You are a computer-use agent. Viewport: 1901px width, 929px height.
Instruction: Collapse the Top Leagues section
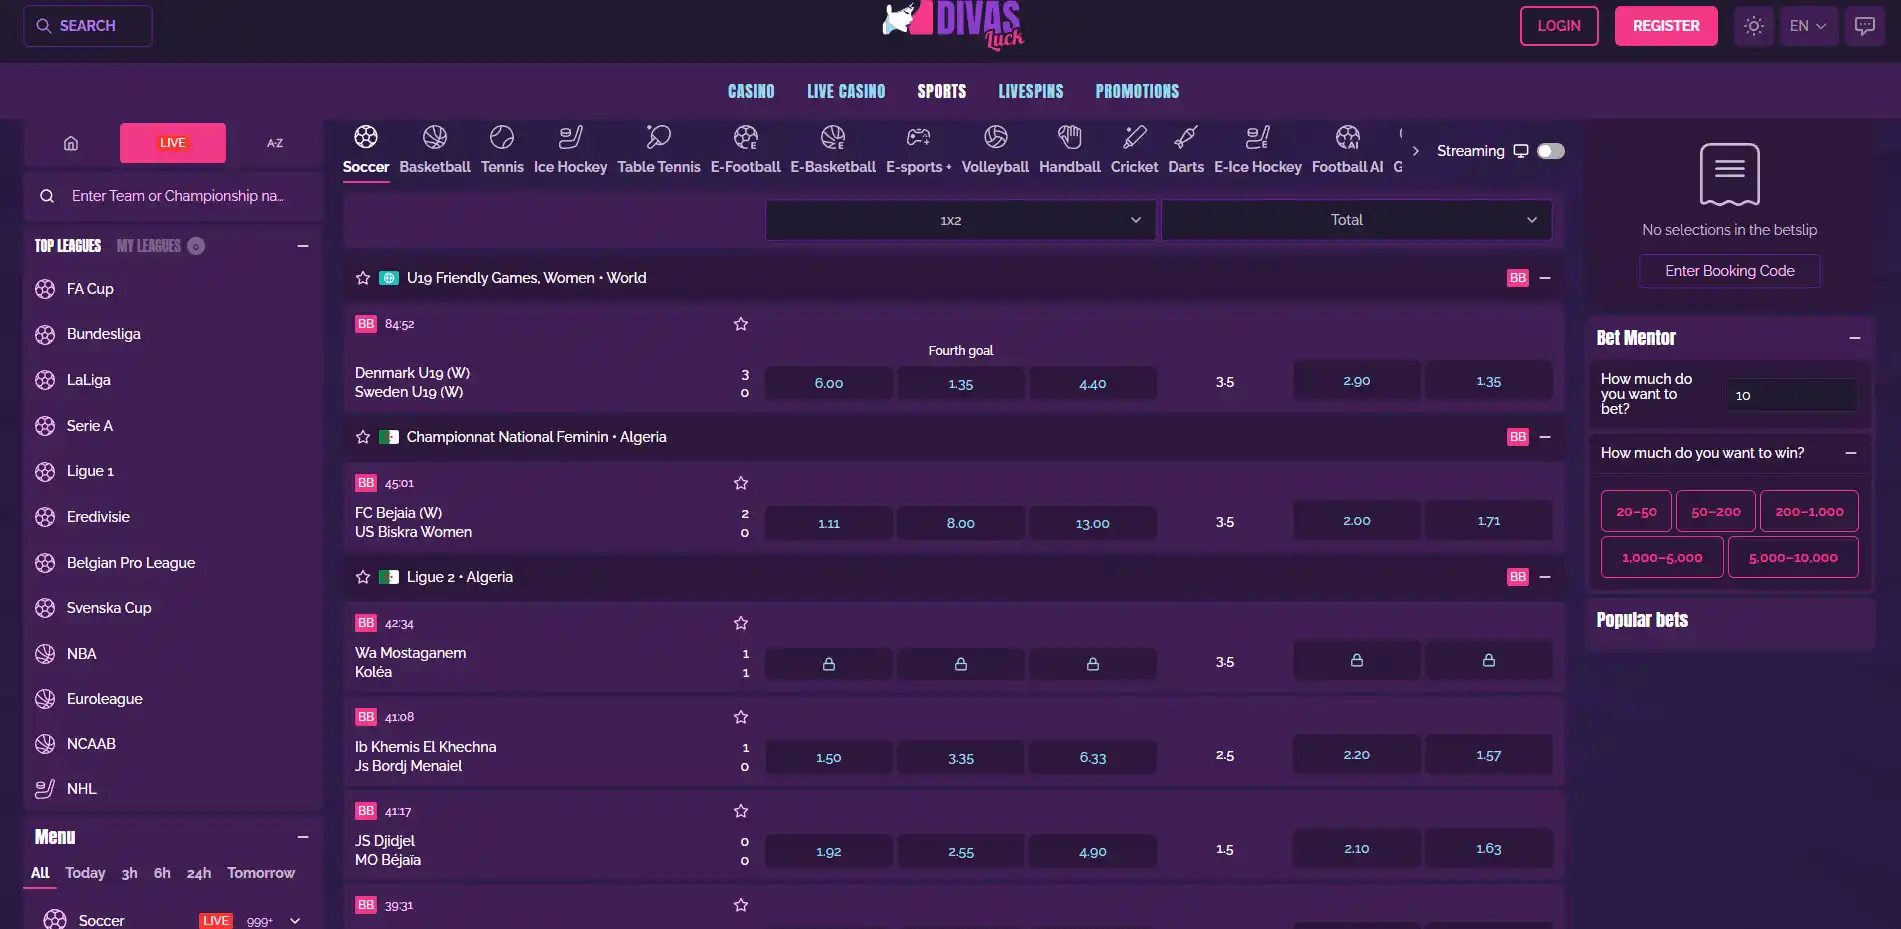(303, 246)
